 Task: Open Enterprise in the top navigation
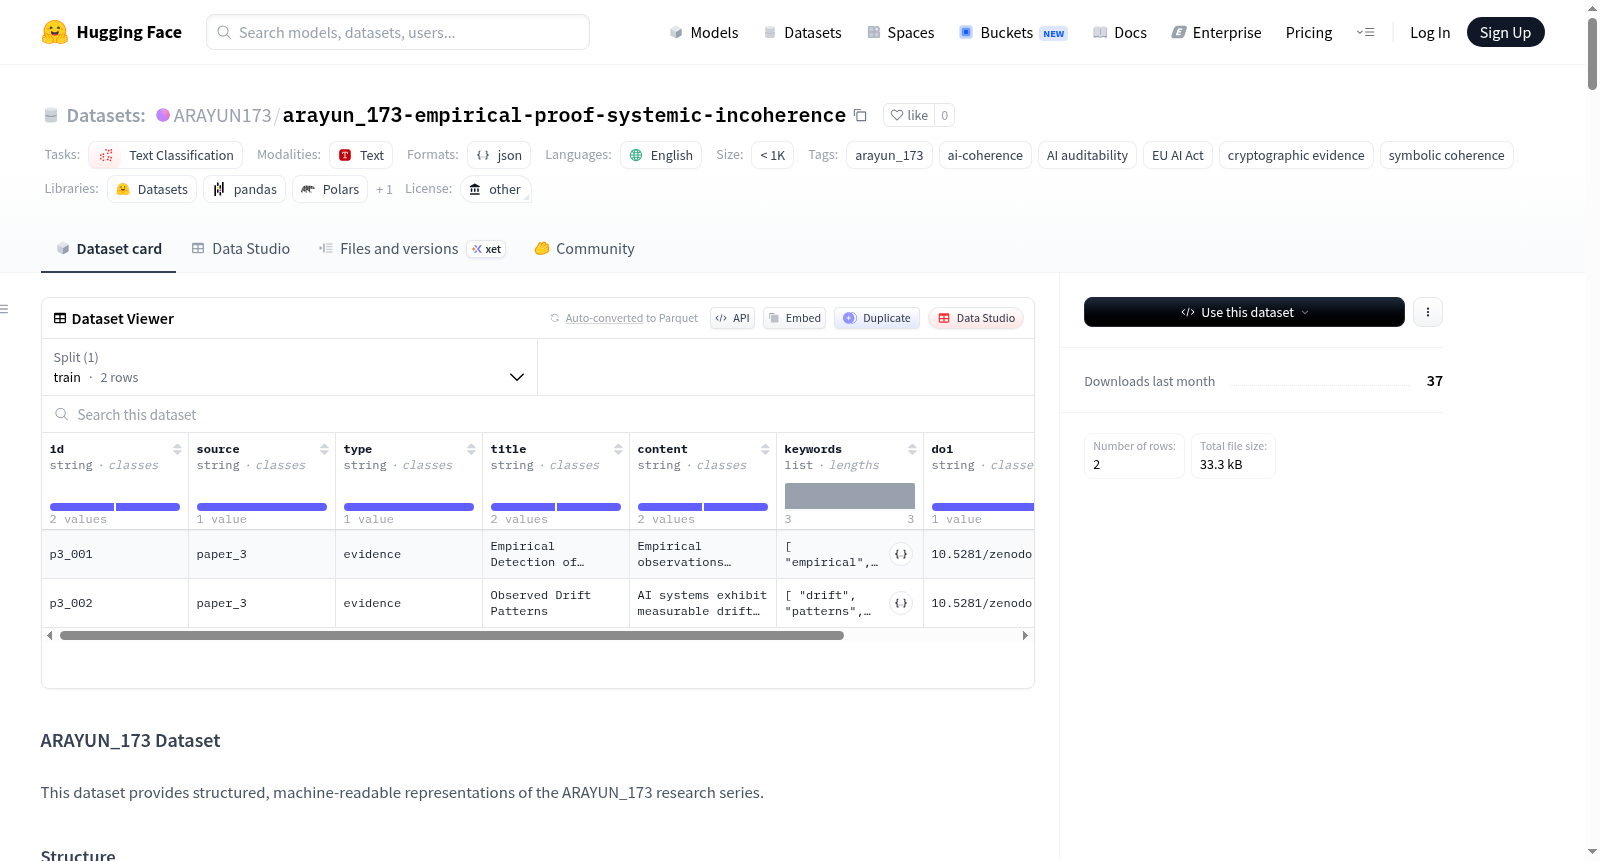[x=1216, y=32]
